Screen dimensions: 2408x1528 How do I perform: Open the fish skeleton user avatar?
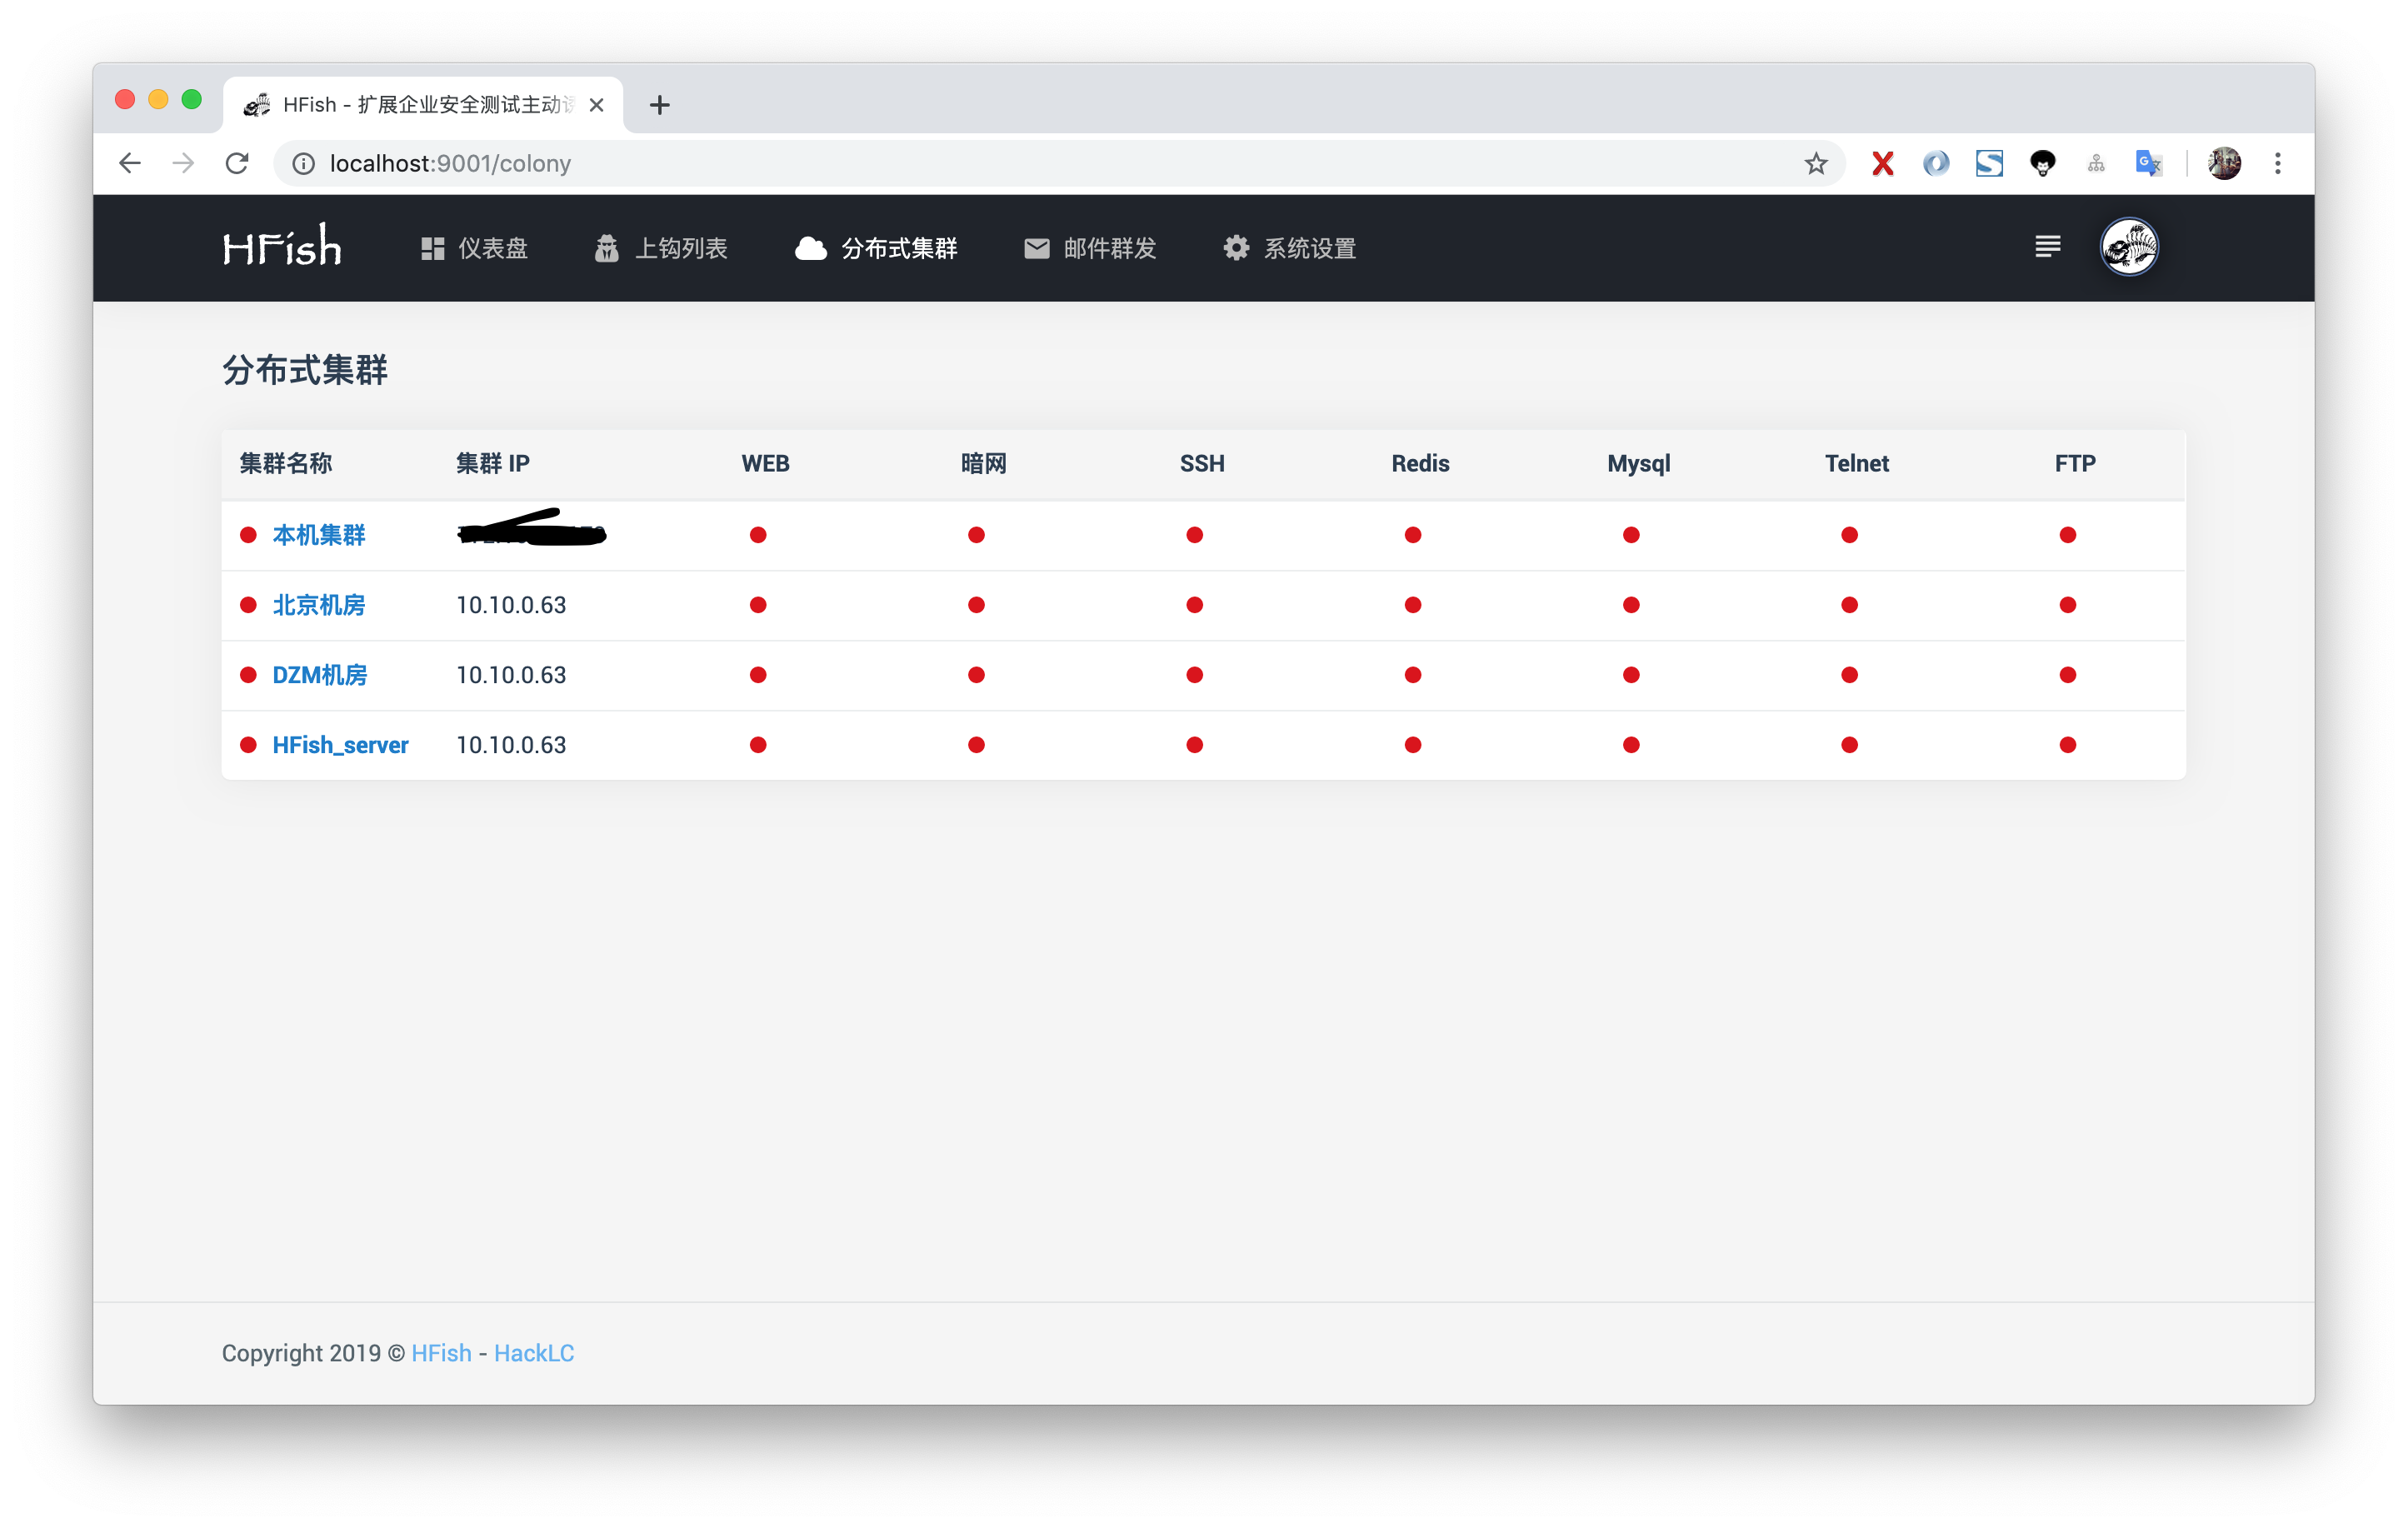pyautogui.click(x=2128, y=246)
